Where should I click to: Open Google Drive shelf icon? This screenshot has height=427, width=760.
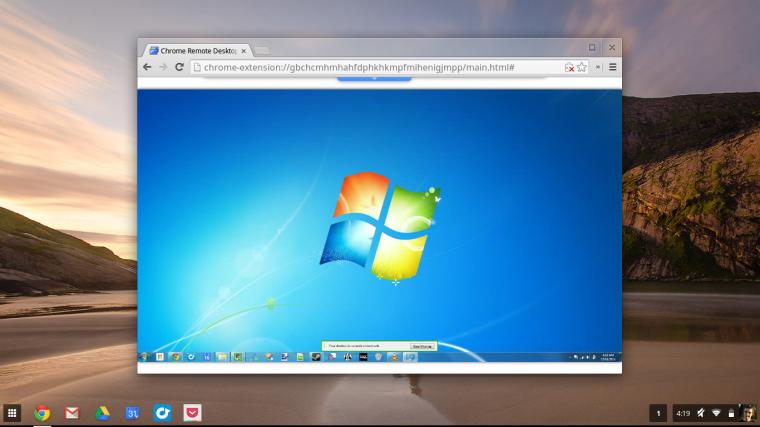(x=102, y=413)
